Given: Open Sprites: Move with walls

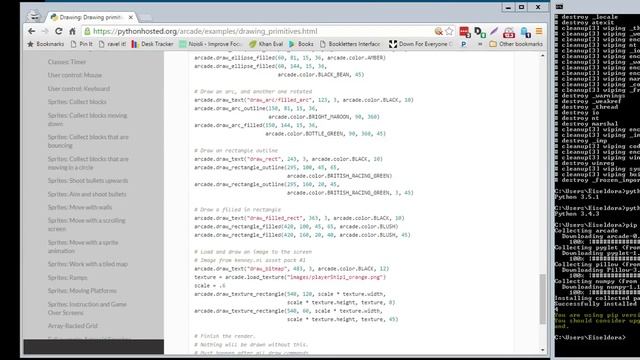Looking at the screenshot, I should pos(80,207).
